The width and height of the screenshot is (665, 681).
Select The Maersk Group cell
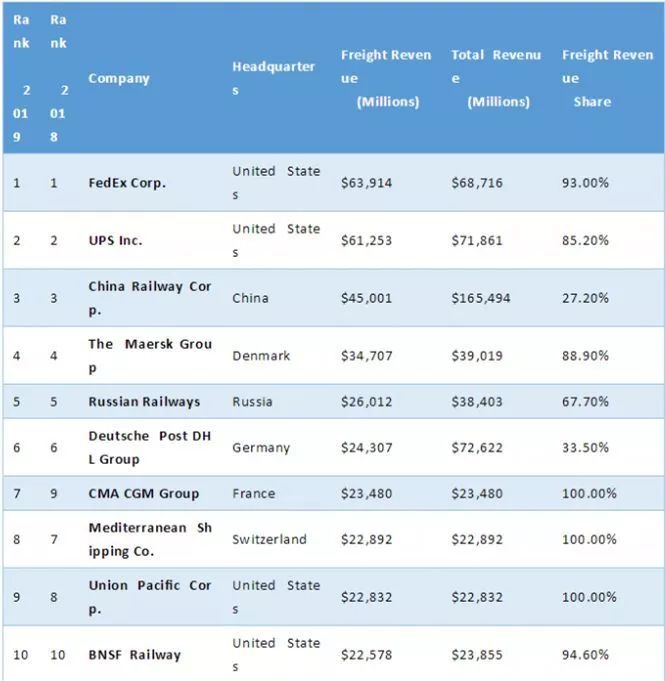150,356
